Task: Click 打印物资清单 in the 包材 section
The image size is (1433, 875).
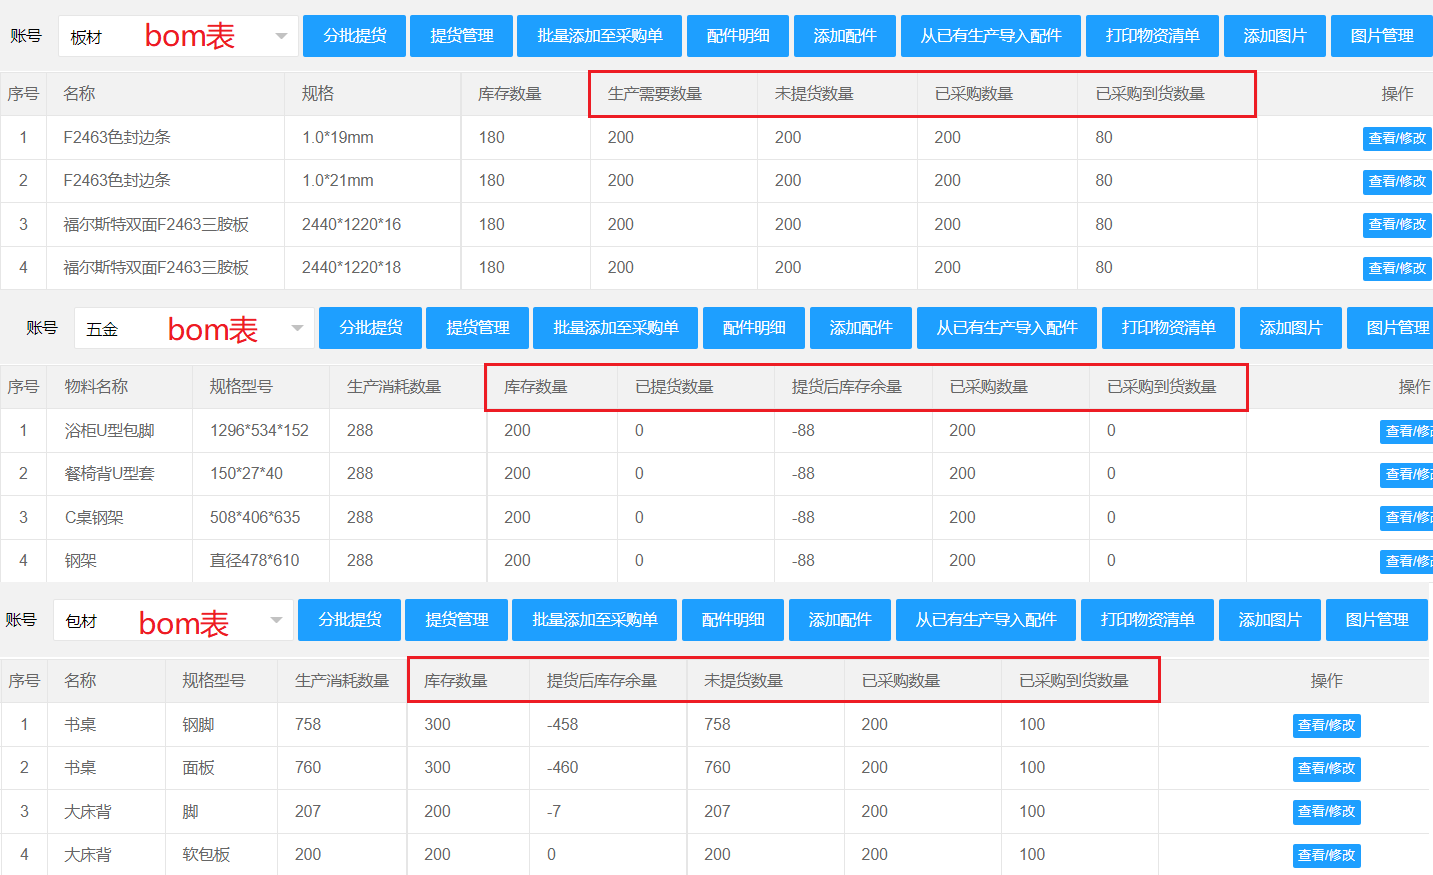Action: point(1147,620)
